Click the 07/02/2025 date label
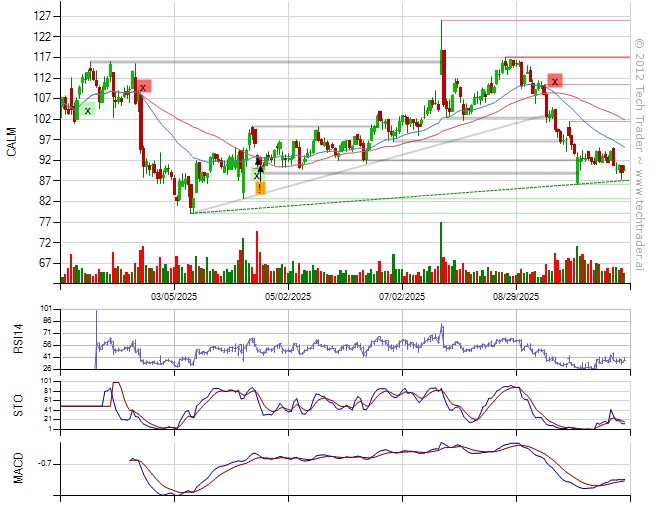The width and height of the screenshot is (657, 514). 403,297
